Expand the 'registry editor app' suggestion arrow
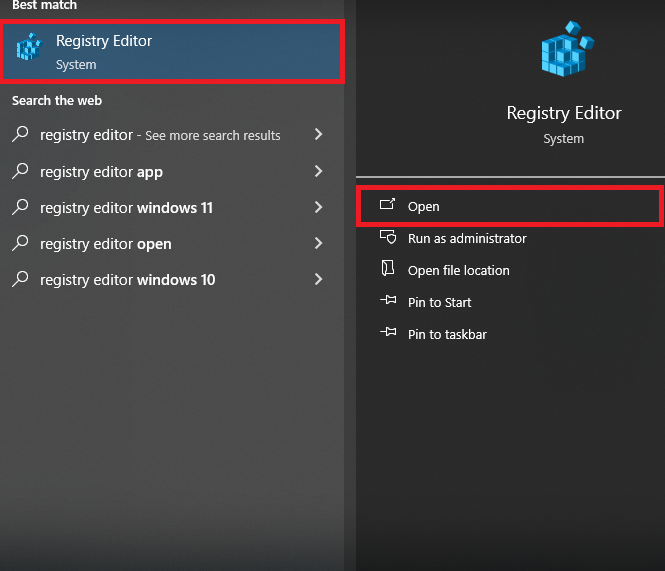The image size is (665, 571). [x=318, y=171]
